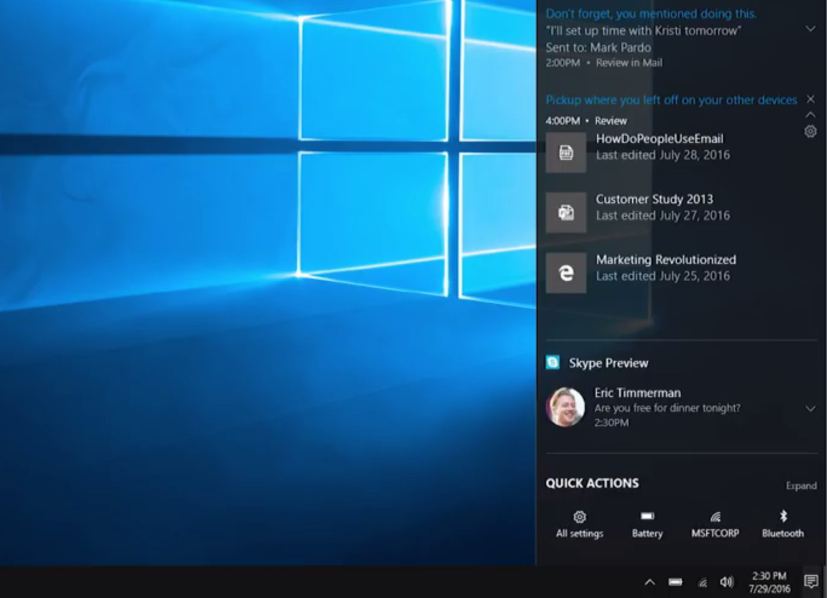Open the HowDoPeopleUseEmail document icon
This screenshot has width=827, height=598.
(566, 153)
